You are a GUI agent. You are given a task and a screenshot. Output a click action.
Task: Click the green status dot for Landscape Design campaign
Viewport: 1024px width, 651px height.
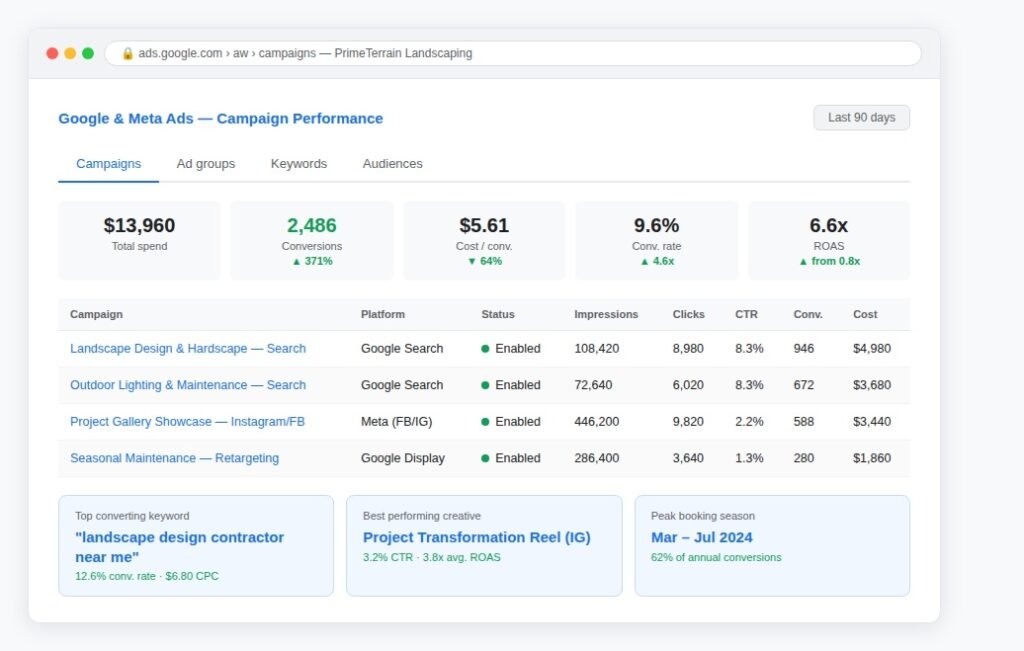(x=485, y=349)
